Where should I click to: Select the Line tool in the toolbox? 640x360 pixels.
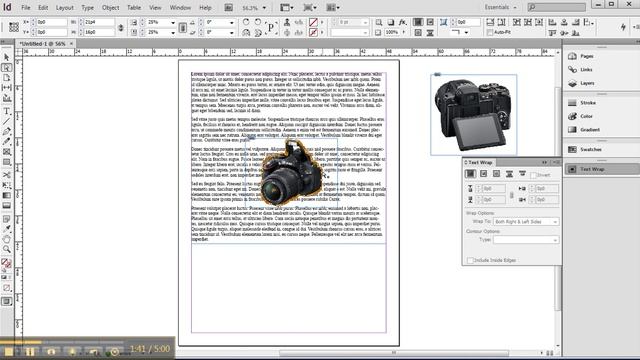[x=7, y=121]
